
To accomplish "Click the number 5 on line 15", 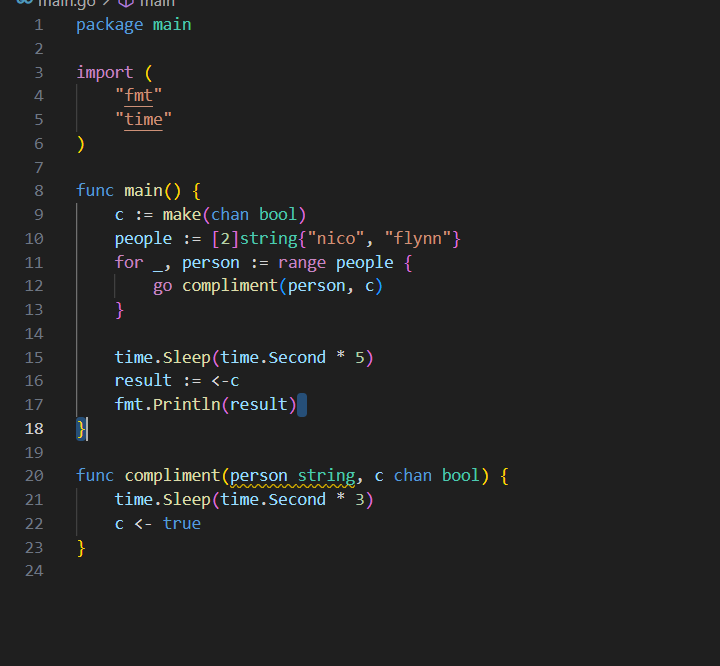I will (360, 358).
